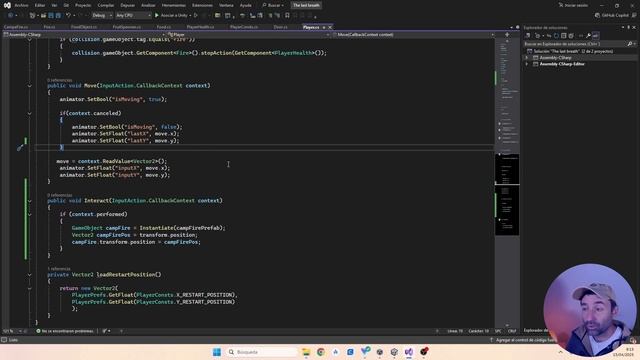Click 'No se encontraron problemas' status indicator
Screen dimensions: 640x360
pyautogui.click(x=65, y=331)
